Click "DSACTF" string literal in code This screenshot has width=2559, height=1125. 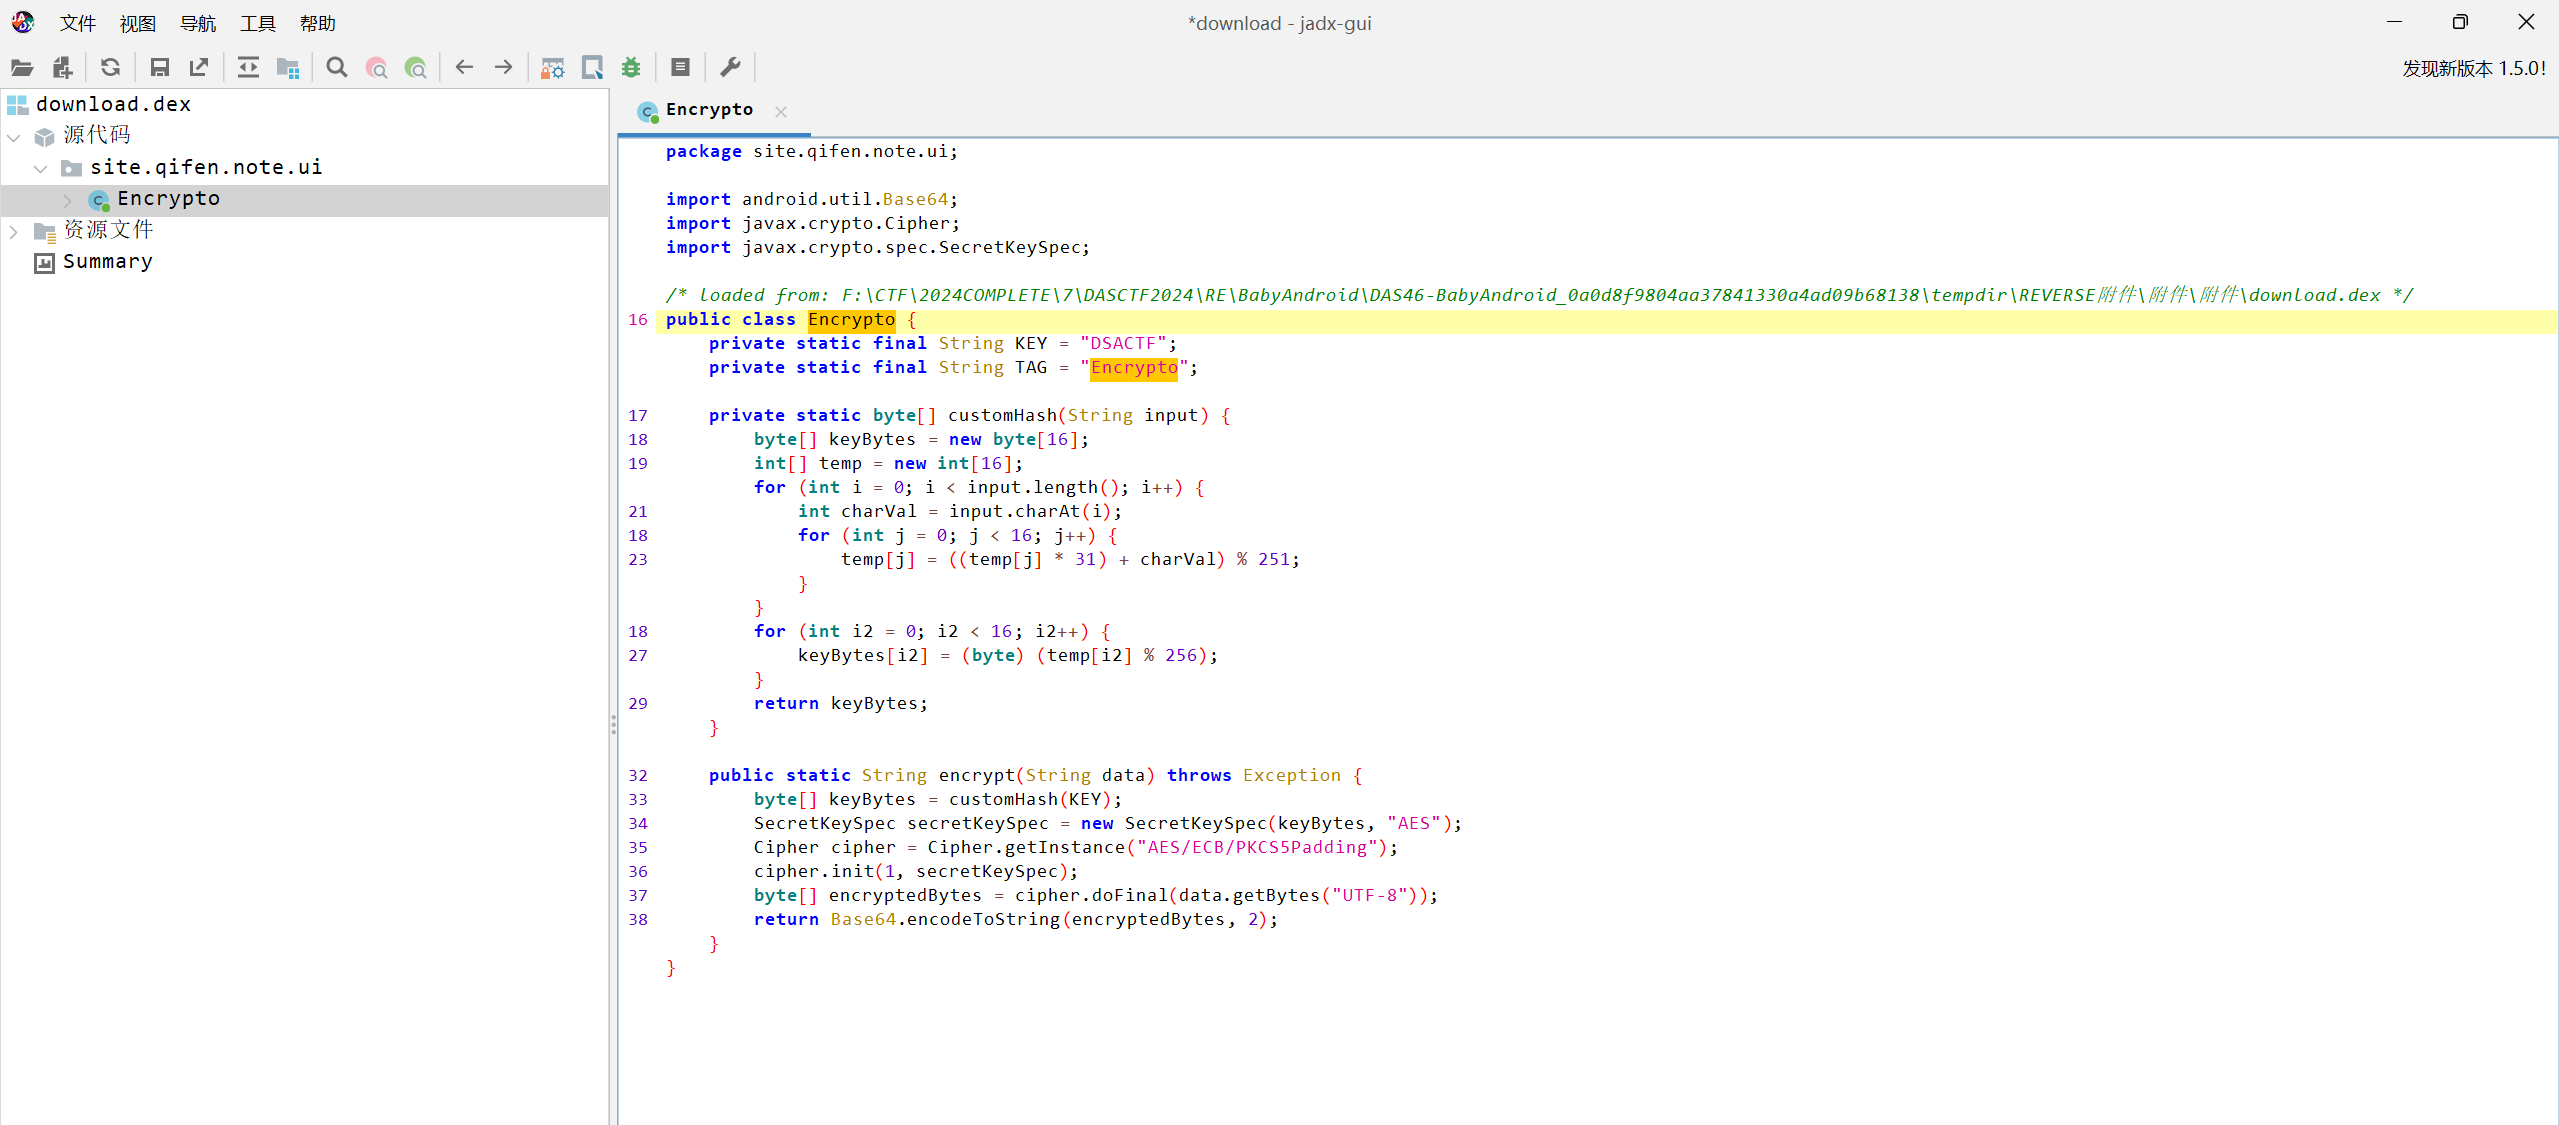1123,344
